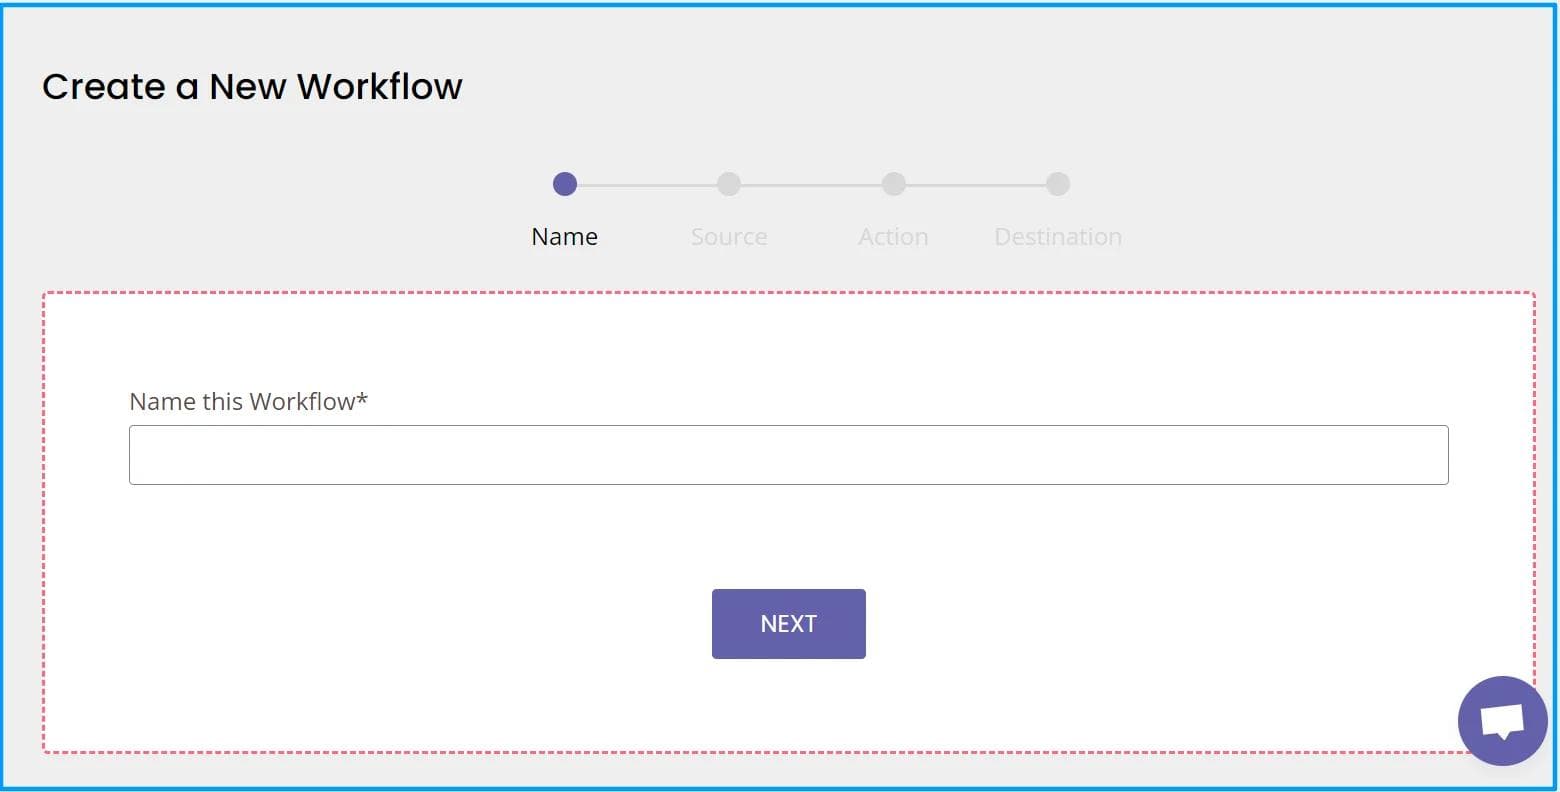
Task: Click the required asterisk beside Workflow label
Action: 362,399
